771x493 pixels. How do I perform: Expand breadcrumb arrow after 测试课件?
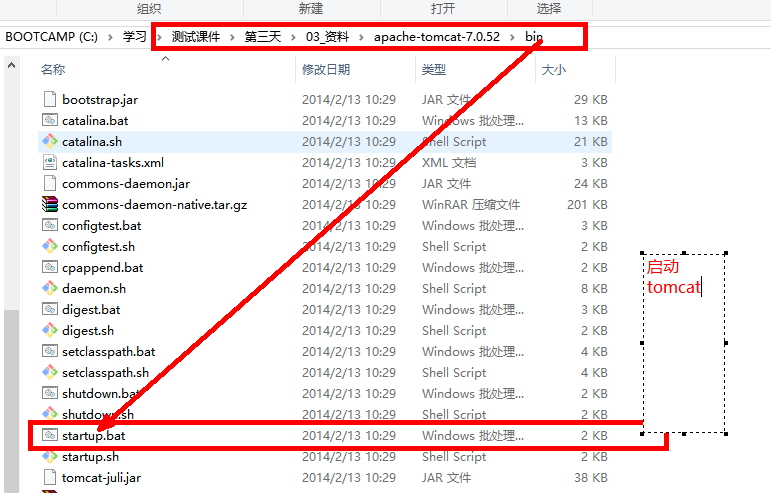click(x=232, y=37)
